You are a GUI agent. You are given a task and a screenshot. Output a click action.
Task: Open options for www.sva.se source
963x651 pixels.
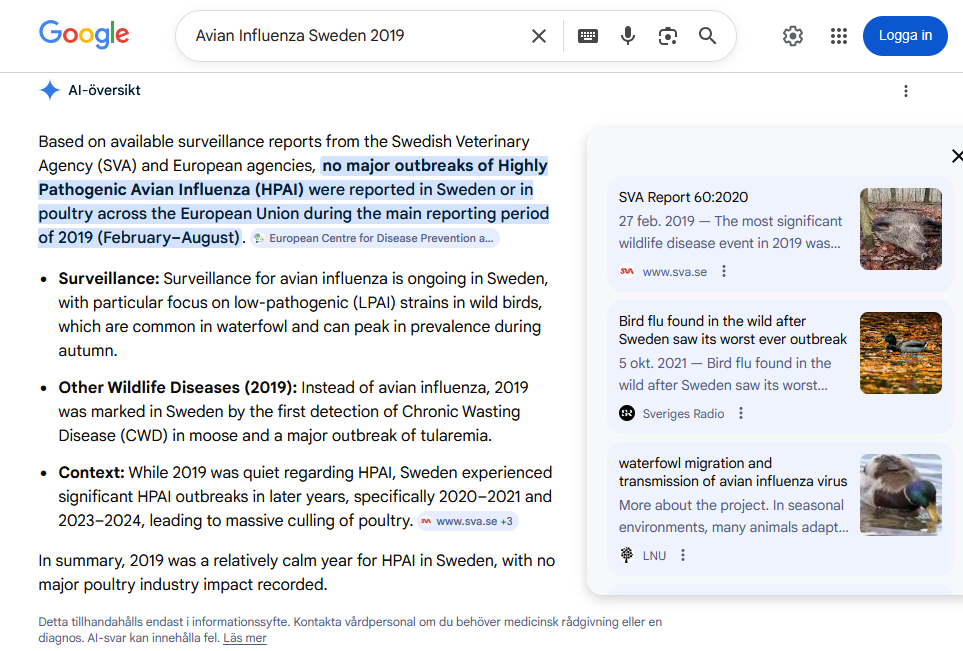pos(724,271)
